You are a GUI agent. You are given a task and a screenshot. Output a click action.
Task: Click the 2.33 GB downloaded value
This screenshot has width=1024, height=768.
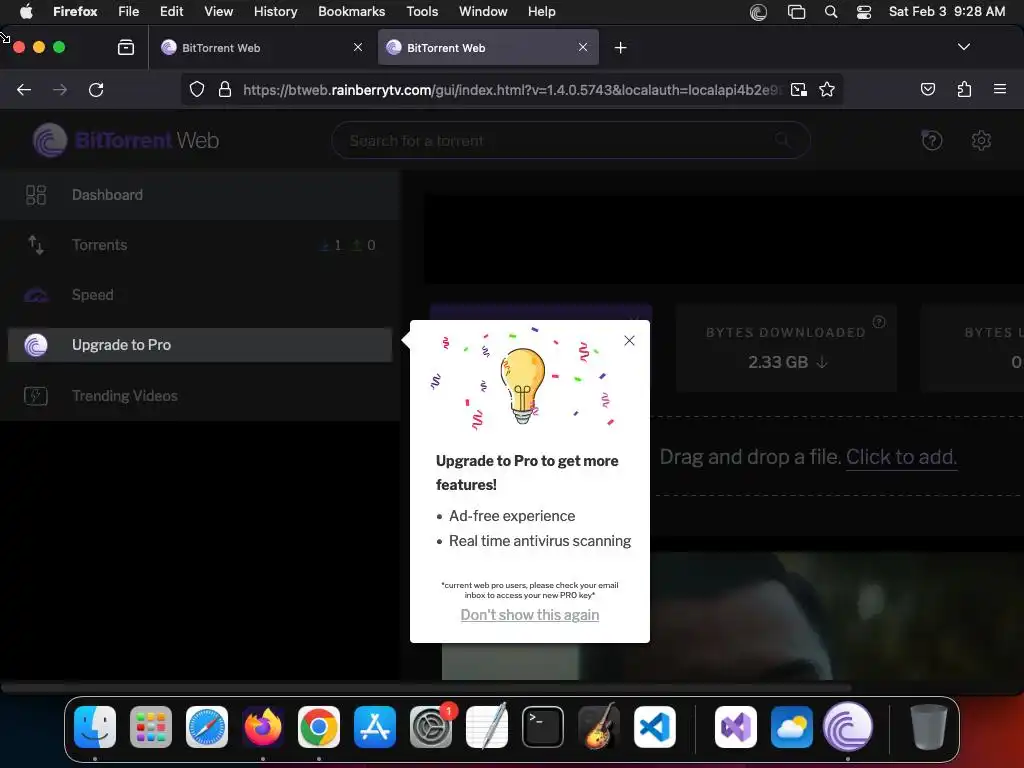click(778, 362)
